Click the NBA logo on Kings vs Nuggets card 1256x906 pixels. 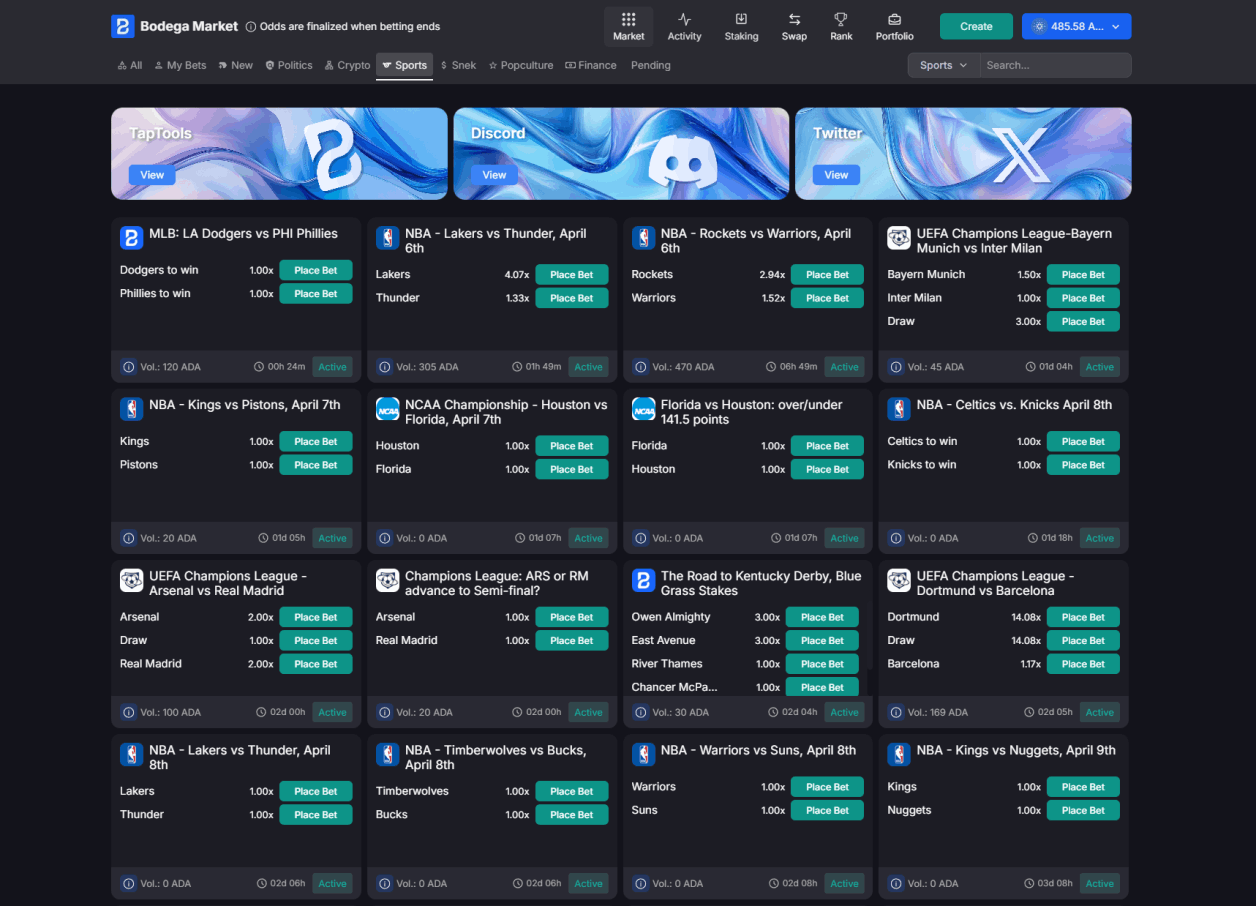pos(899,754)
